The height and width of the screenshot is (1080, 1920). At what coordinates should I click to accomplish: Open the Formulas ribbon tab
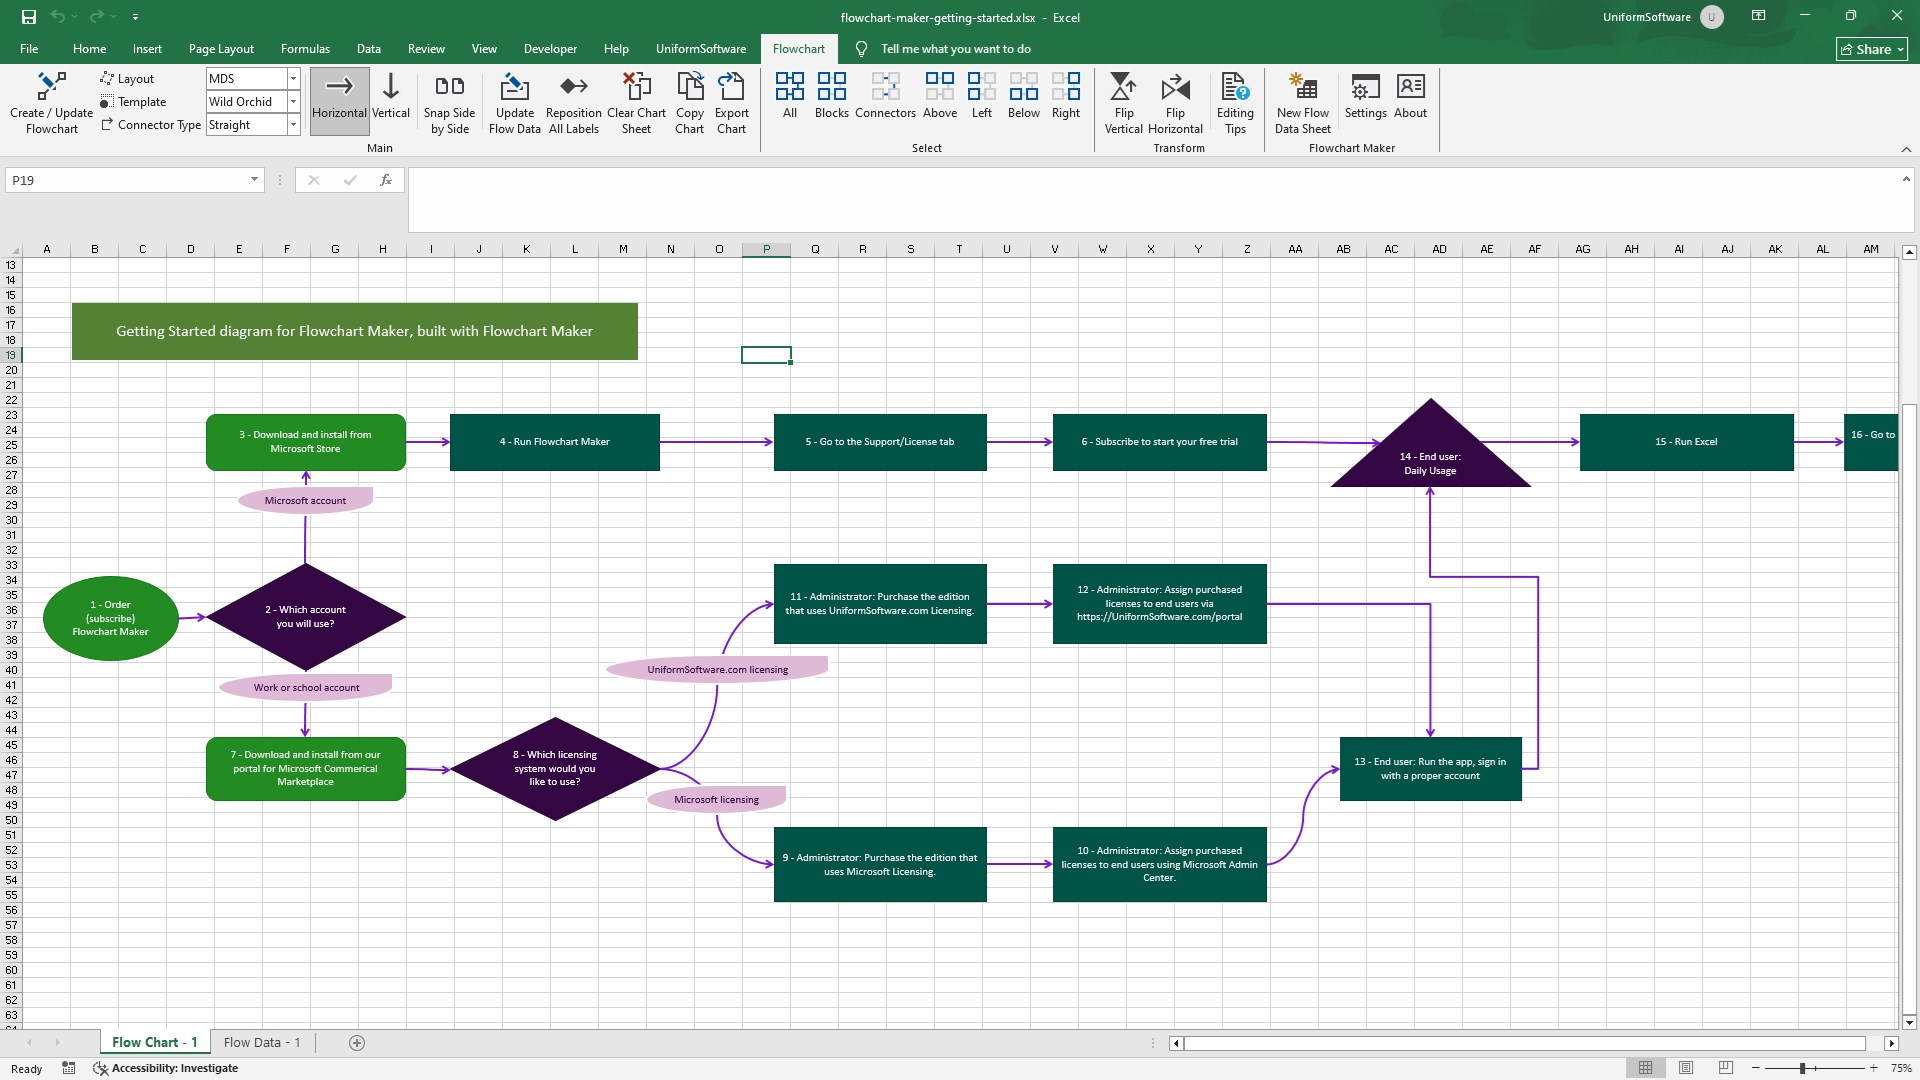coord(305,49)
